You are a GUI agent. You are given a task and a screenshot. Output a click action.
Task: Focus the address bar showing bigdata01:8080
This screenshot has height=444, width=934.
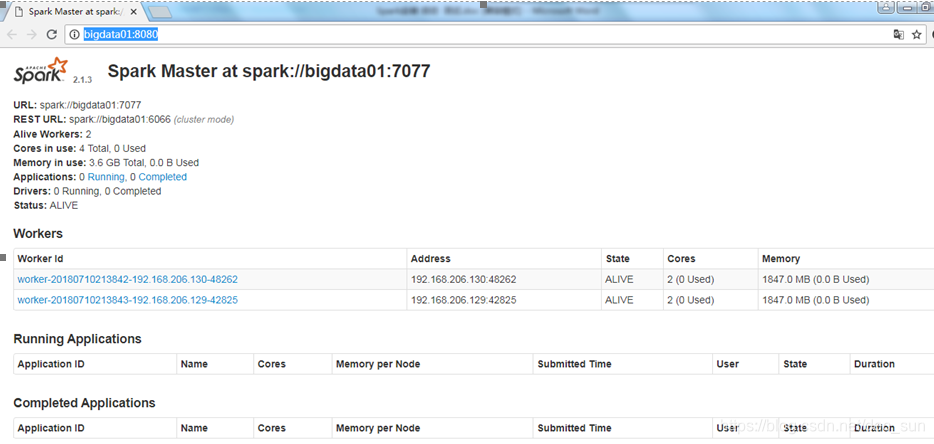(x=477, y=35)
